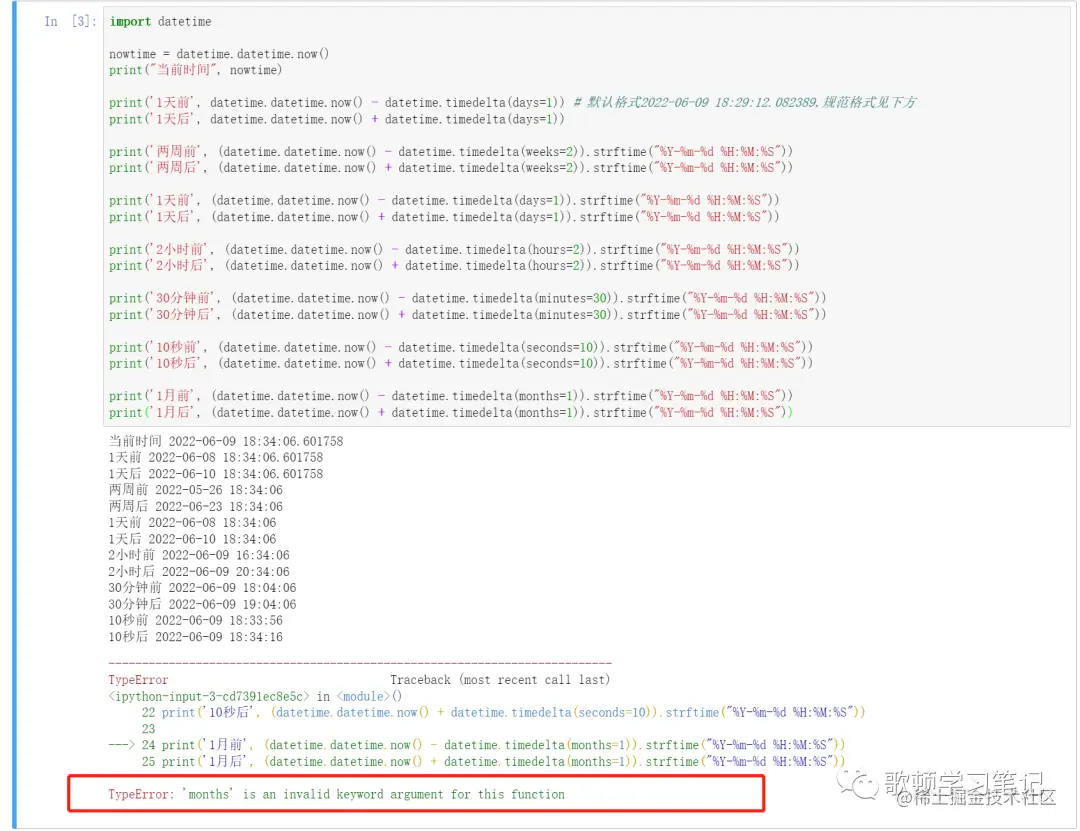Click the 'import datetime' code line
This screenshot has width=1080, height=831.
pyautogui.click(x=160, y=21)
